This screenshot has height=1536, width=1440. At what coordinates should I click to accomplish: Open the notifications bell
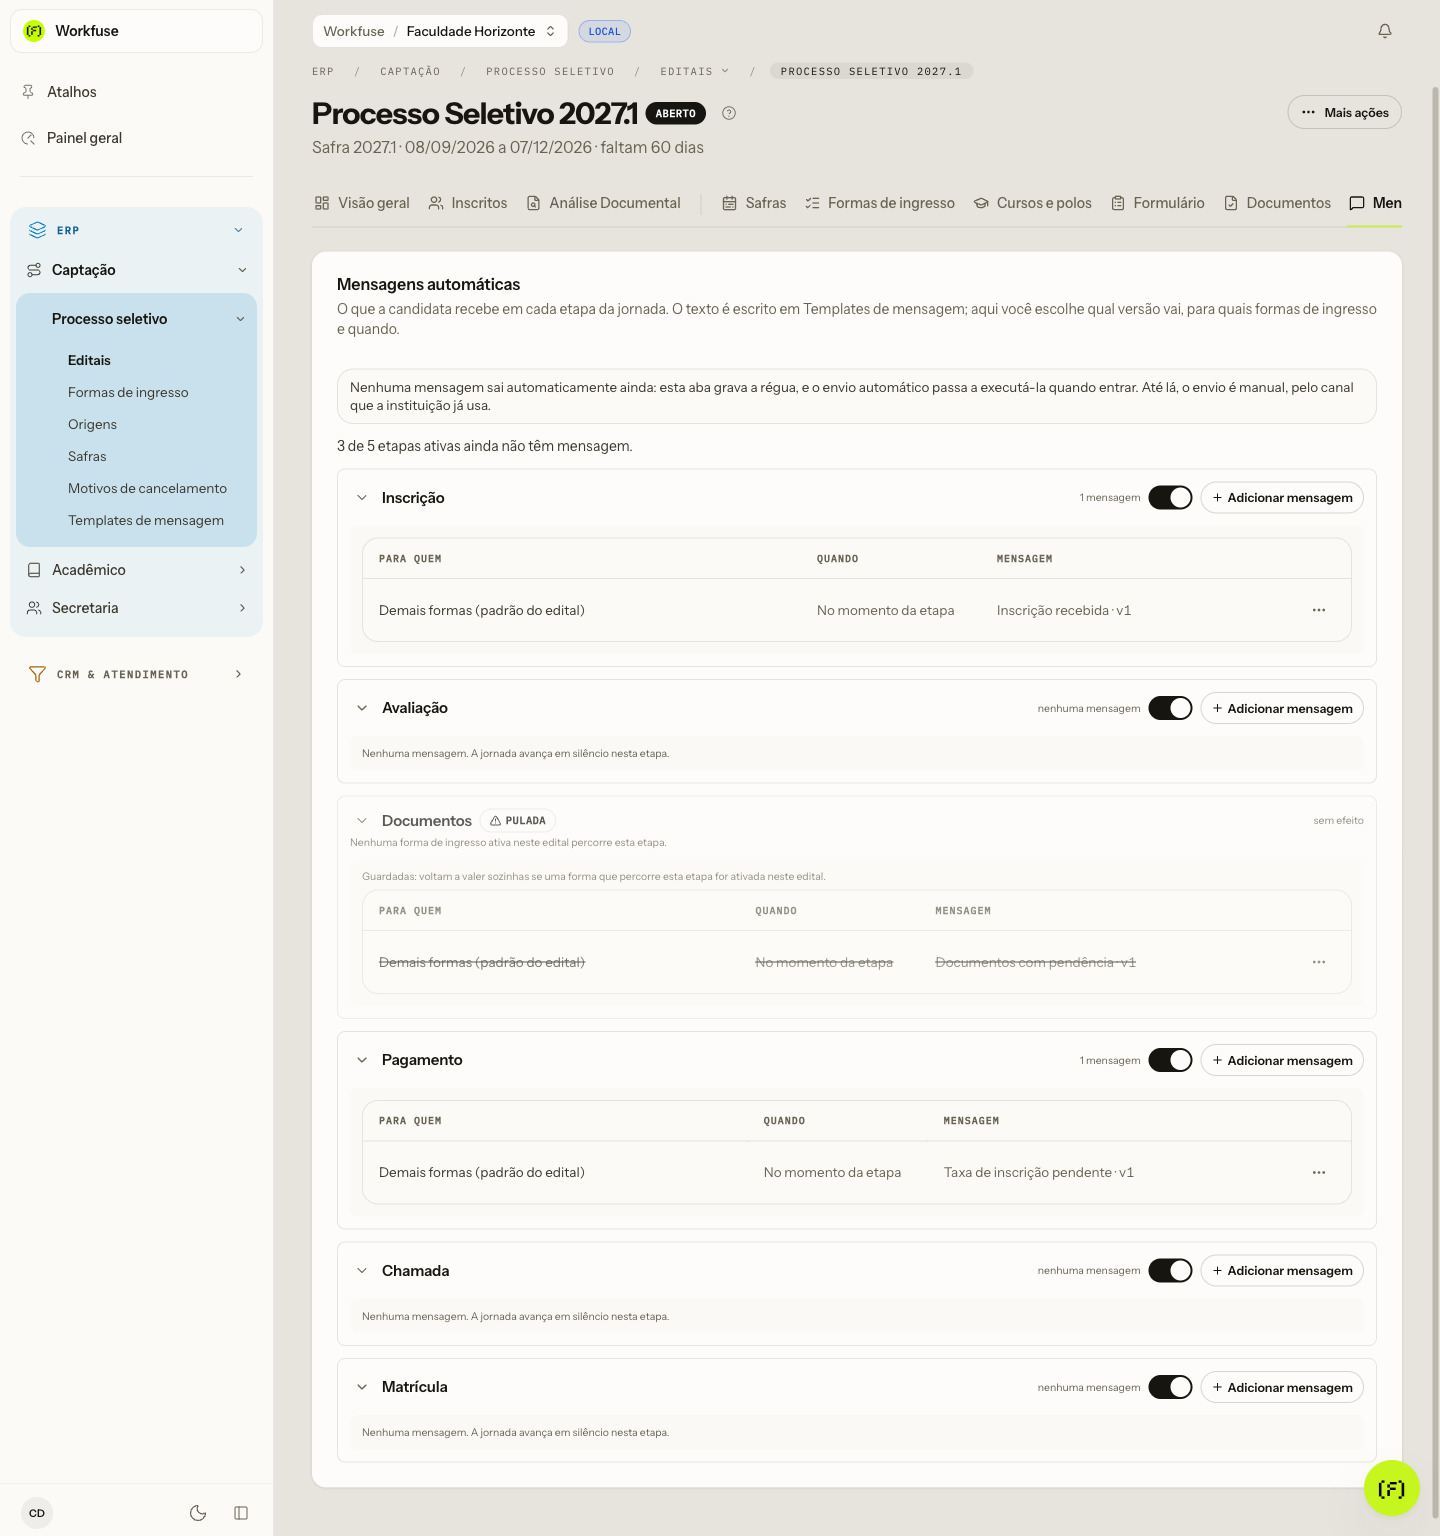click(x=1385, y=31)
